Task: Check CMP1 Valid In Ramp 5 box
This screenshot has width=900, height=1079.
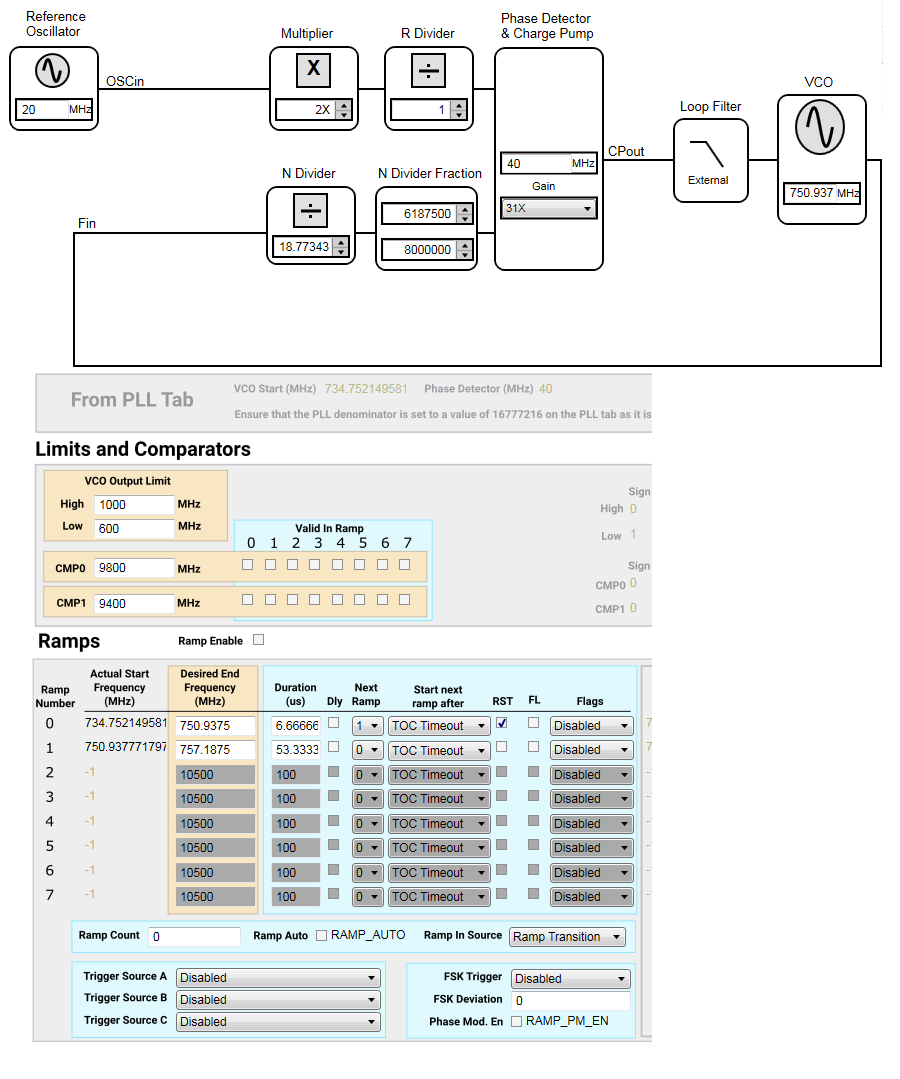Action: tap(359, 599)
